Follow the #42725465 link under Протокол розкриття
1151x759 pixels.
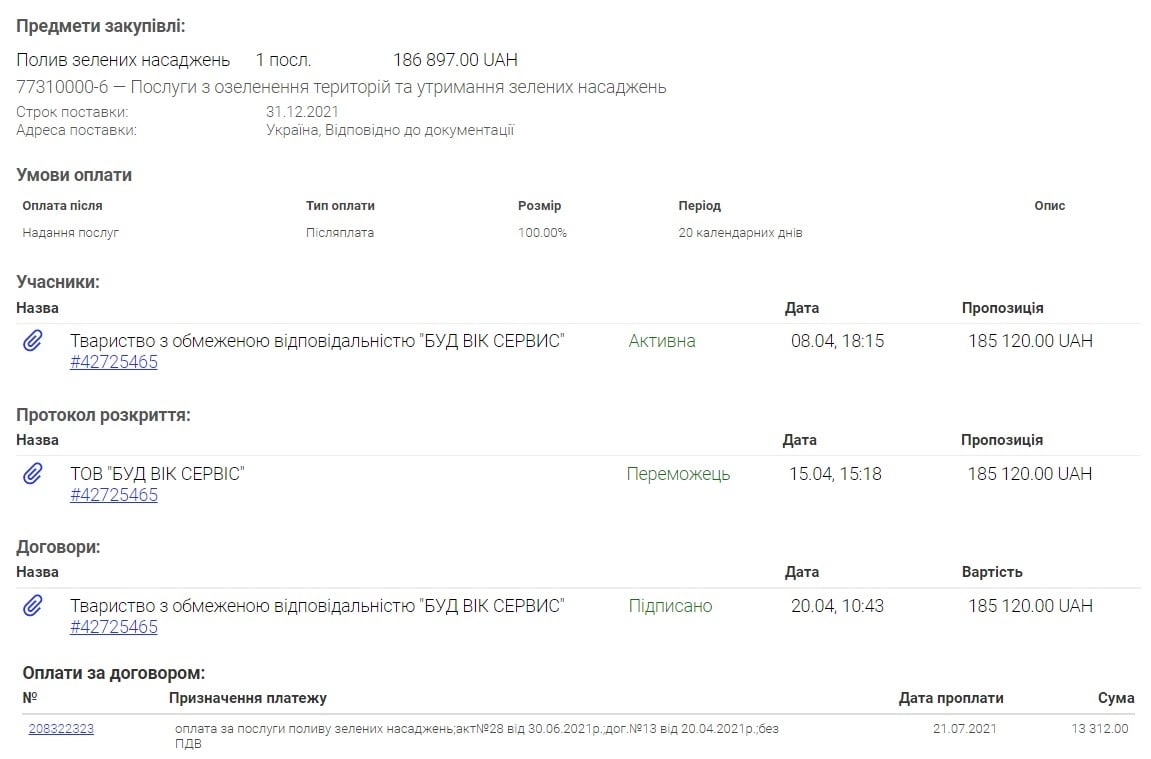click(x=114, y=495)
